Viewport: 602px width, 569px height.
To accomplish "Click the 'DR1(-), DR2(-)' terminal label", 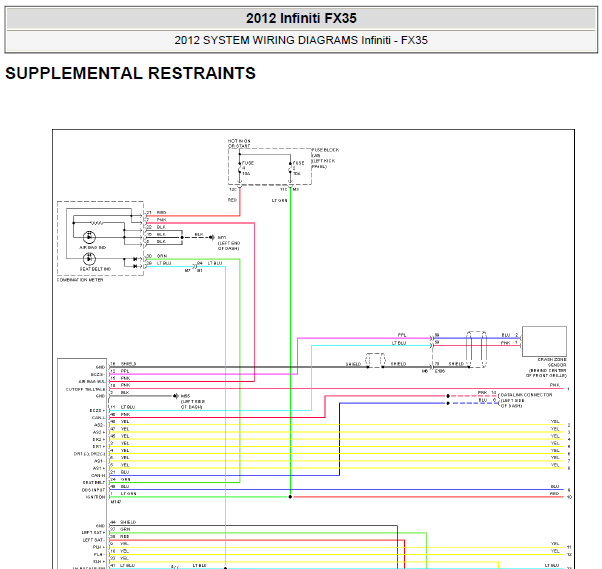I will click(89, 454).
